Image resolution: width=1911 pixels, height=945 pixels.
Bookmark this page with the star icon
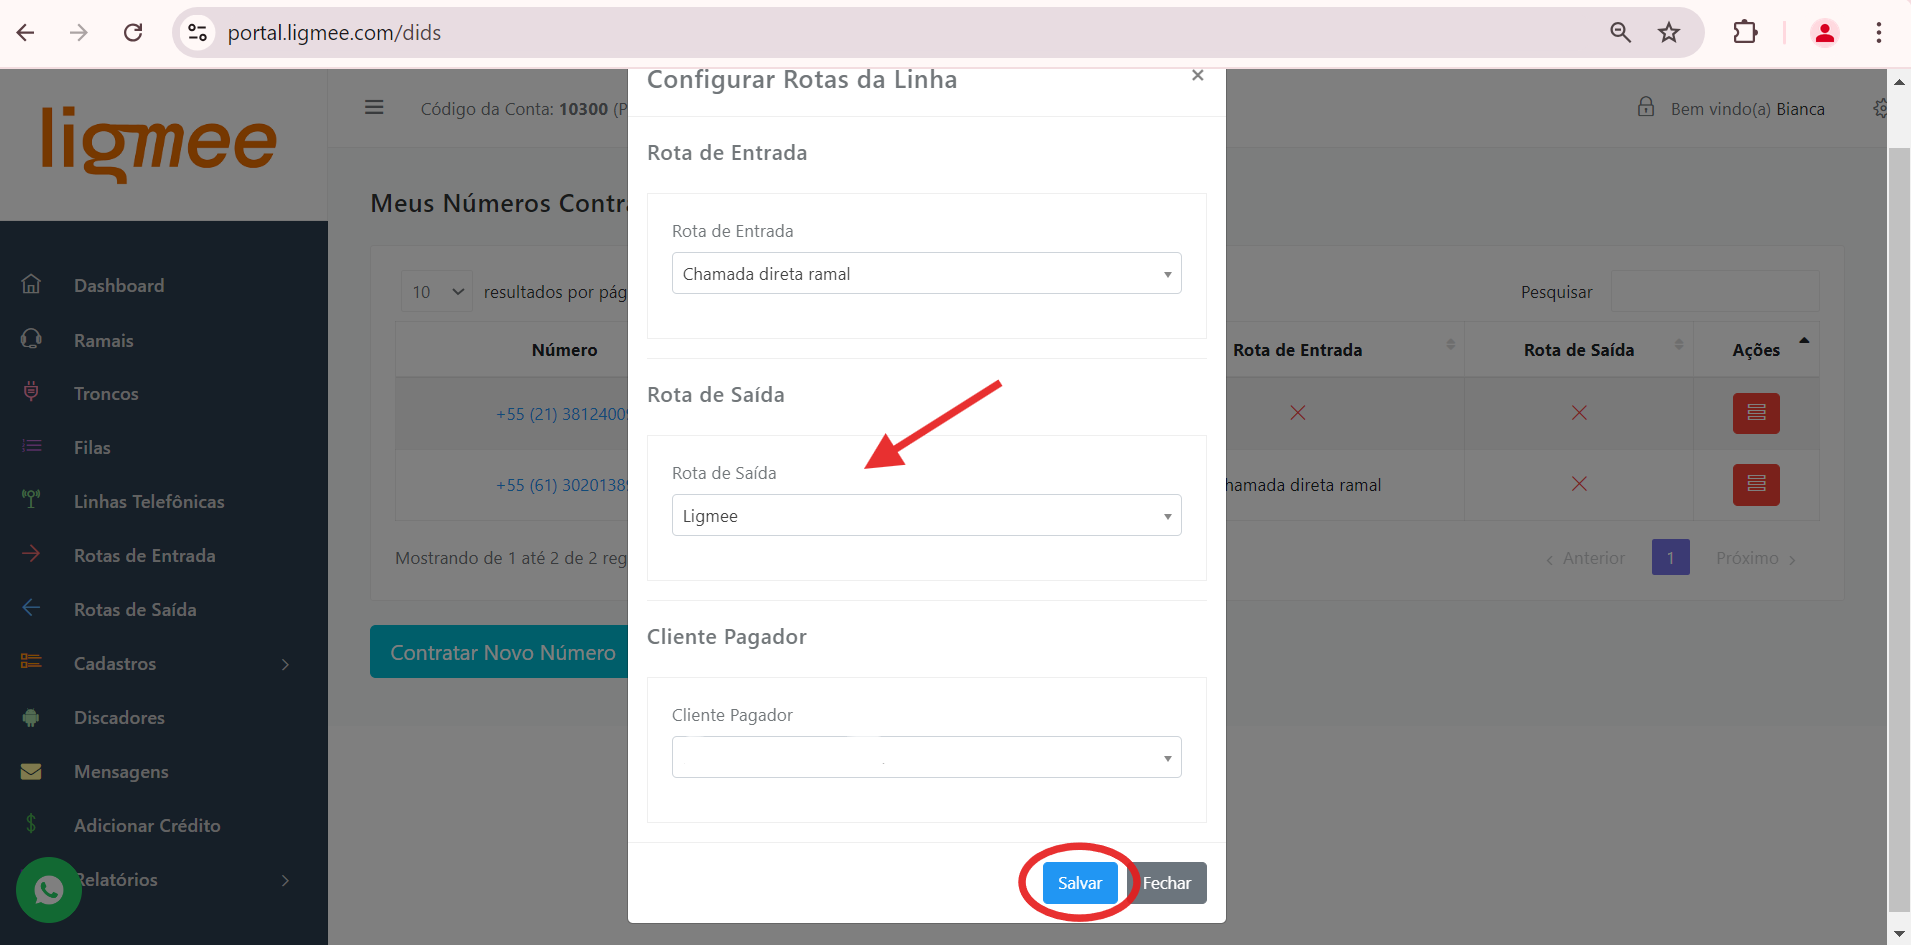[x=1669, y=33]
